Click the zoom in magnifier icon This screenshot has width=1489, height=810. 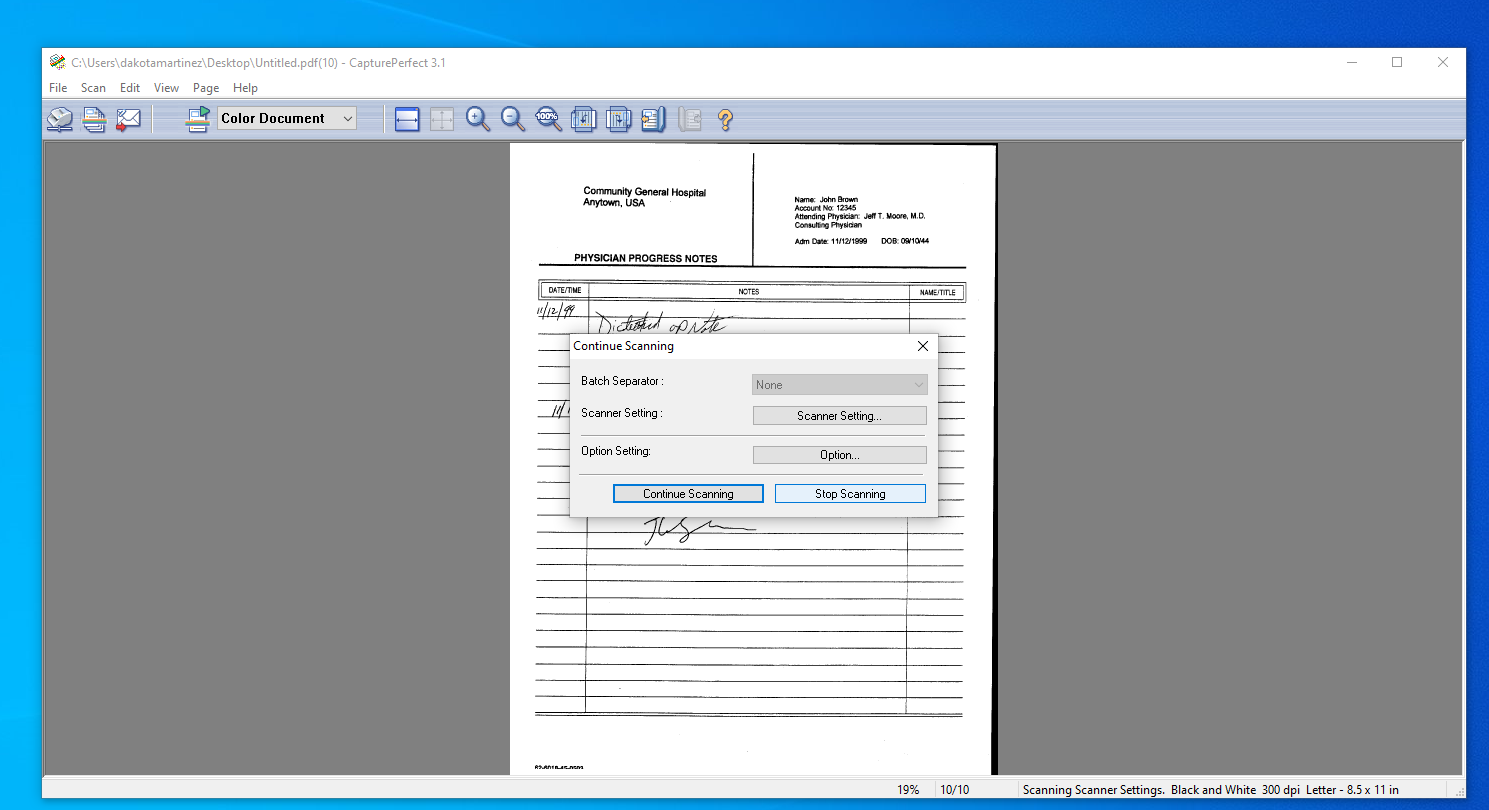(x=478, y=119)
